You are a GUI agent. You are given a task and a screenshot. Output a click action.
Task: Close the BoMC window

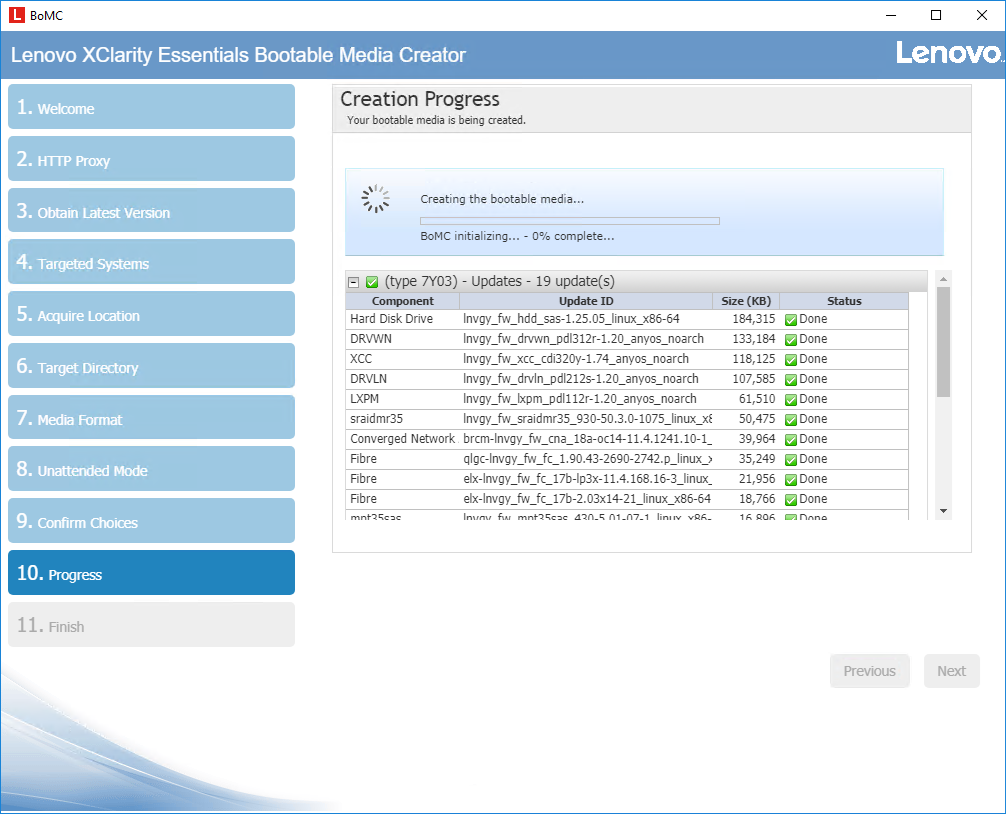coord(982,15)
